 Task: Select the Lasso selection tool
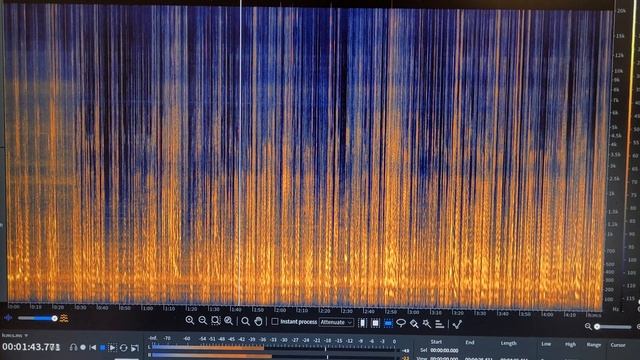pos(401,323)
